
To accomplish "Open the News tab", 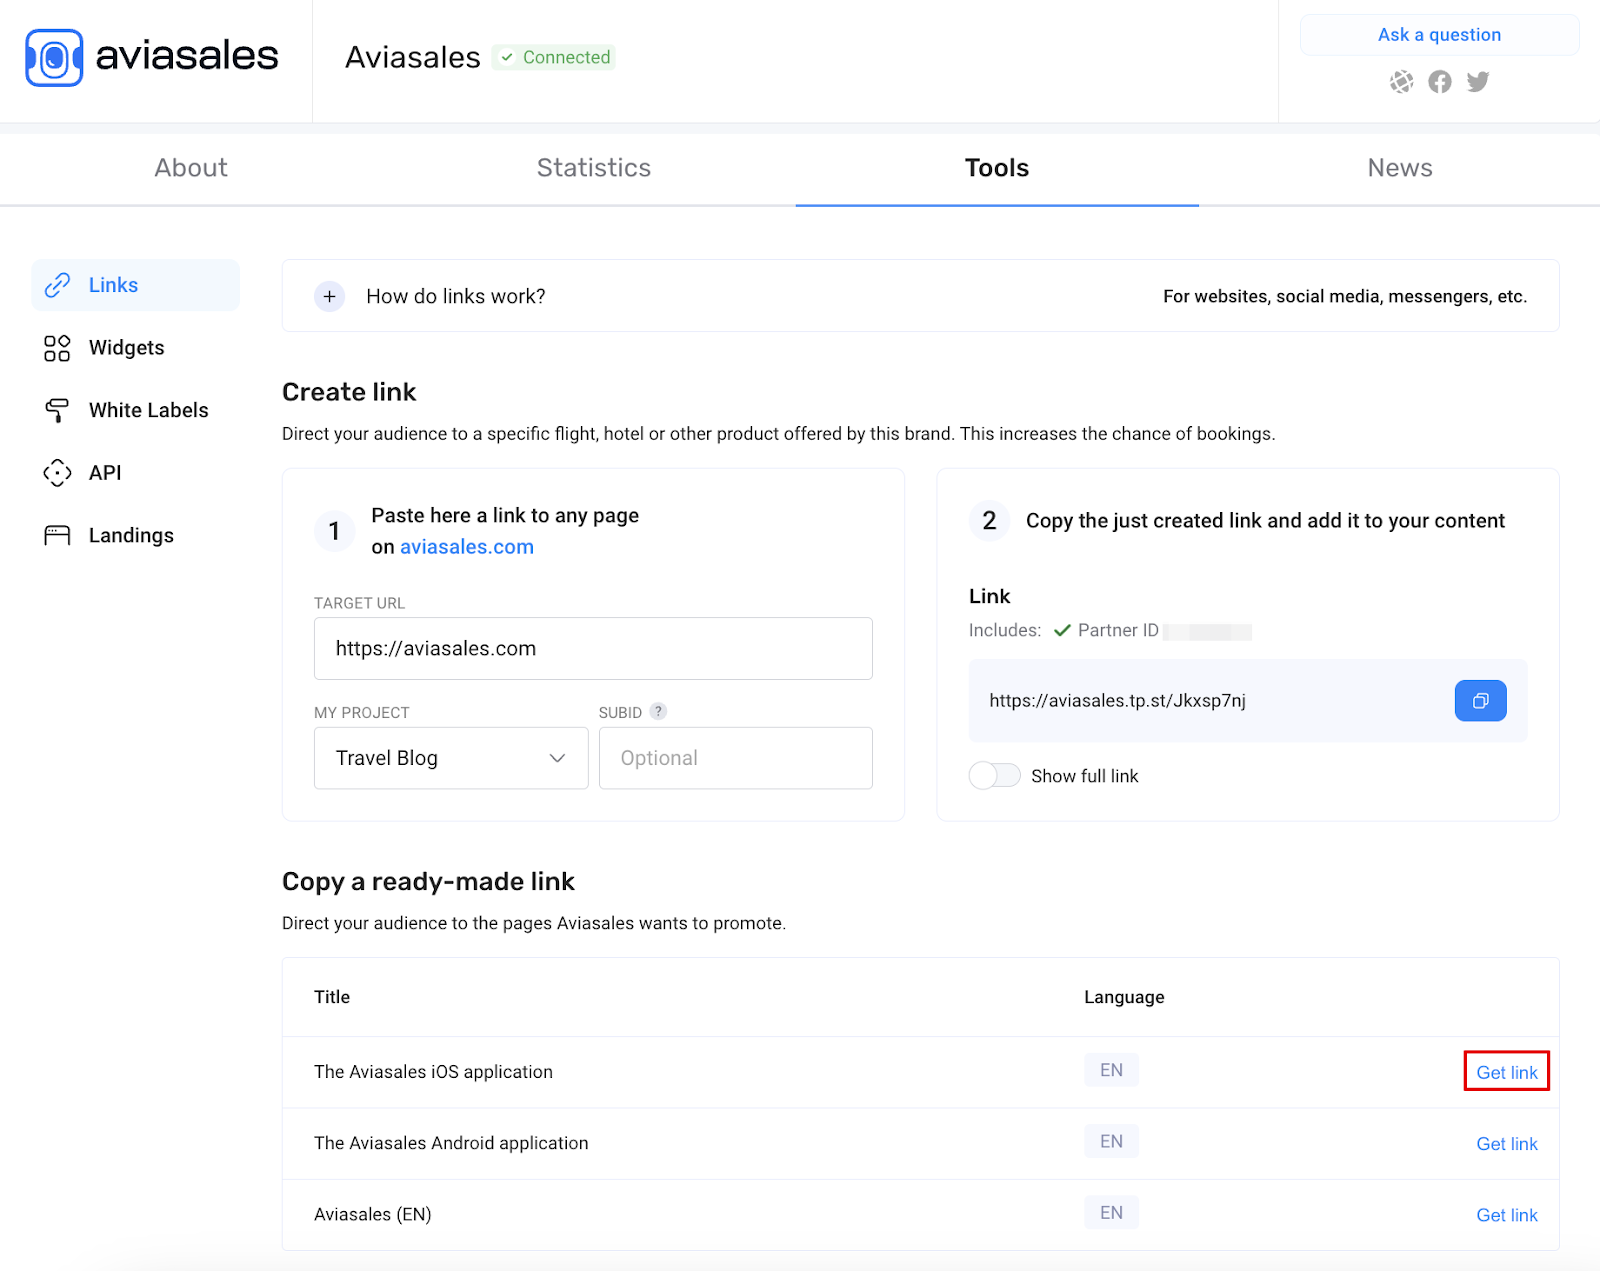I will tap(1400, 168).
